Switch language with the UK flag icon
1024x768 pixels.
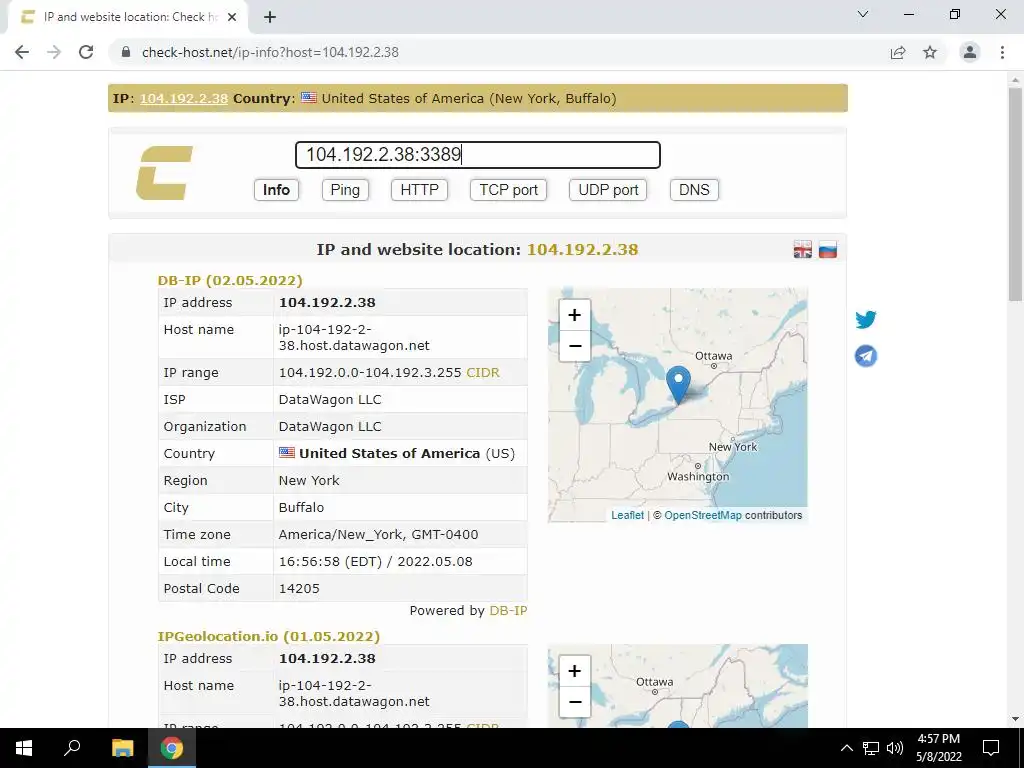coord(803,249)
